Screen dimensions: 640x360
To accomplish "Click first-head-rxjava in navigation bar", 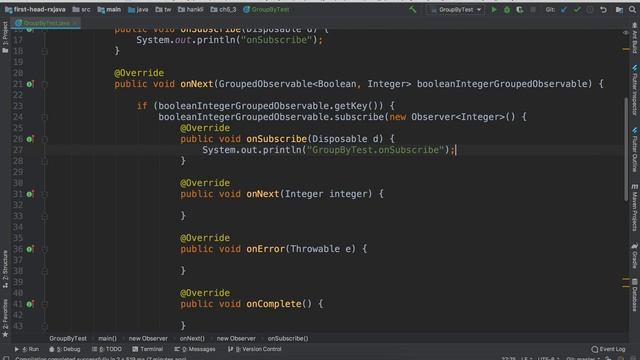I will (x=35, y=9).
